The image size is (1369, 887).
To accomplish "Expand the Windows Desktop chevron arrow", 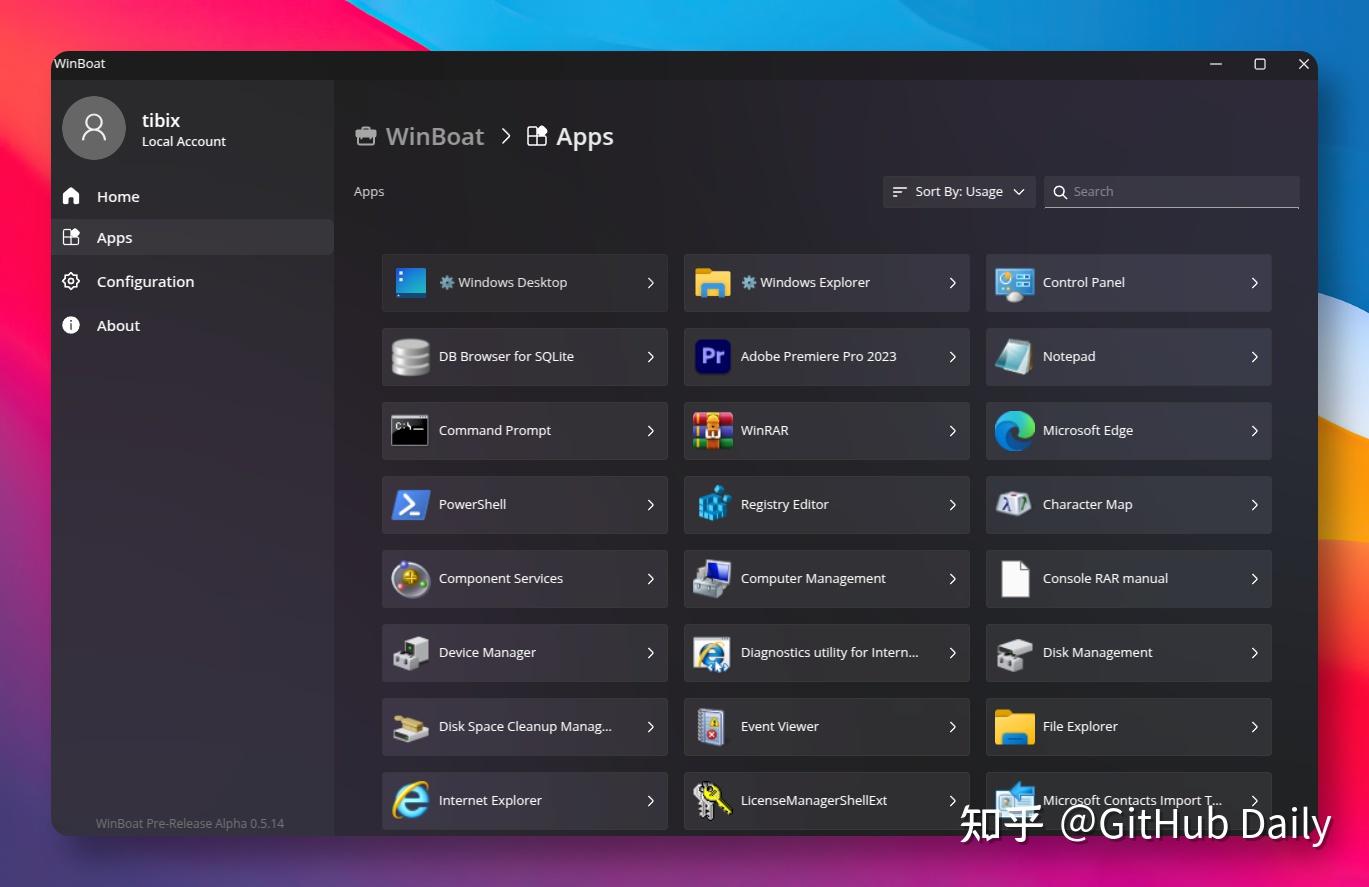I will (x=650, y=283).
